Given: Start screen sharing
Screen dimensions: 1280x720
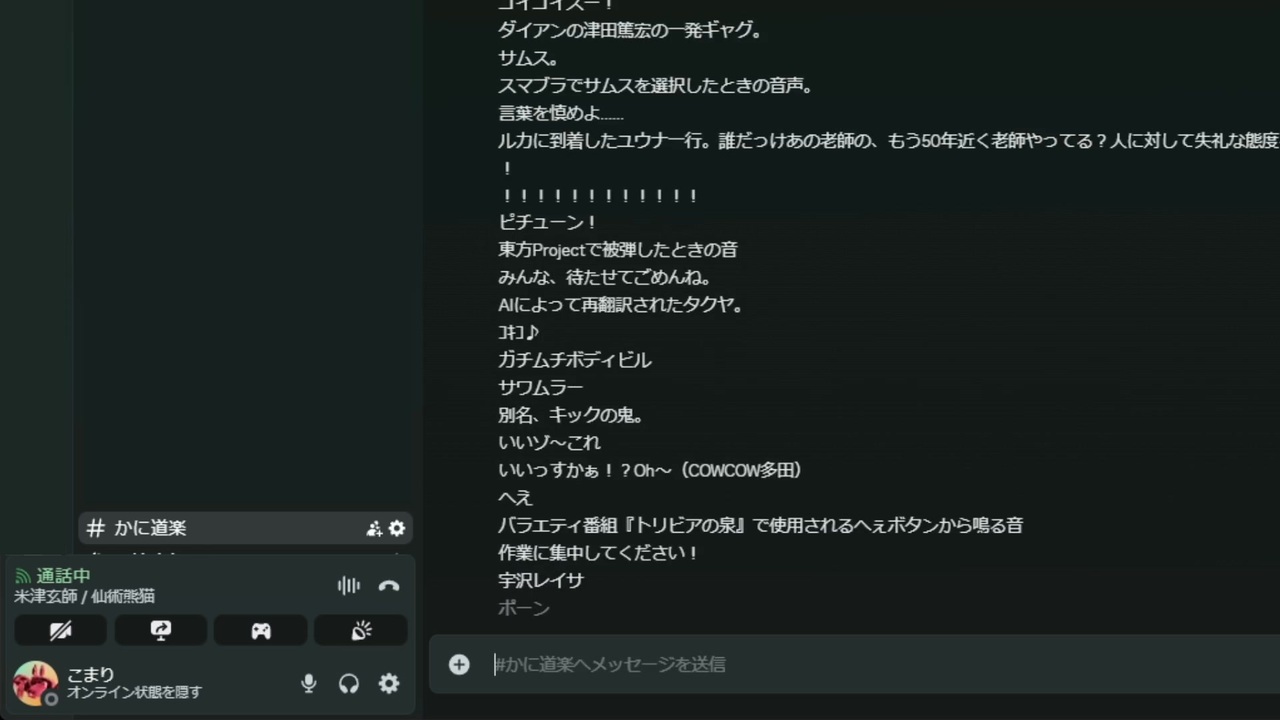Looking at the screenshot, I should click(161, 630).
